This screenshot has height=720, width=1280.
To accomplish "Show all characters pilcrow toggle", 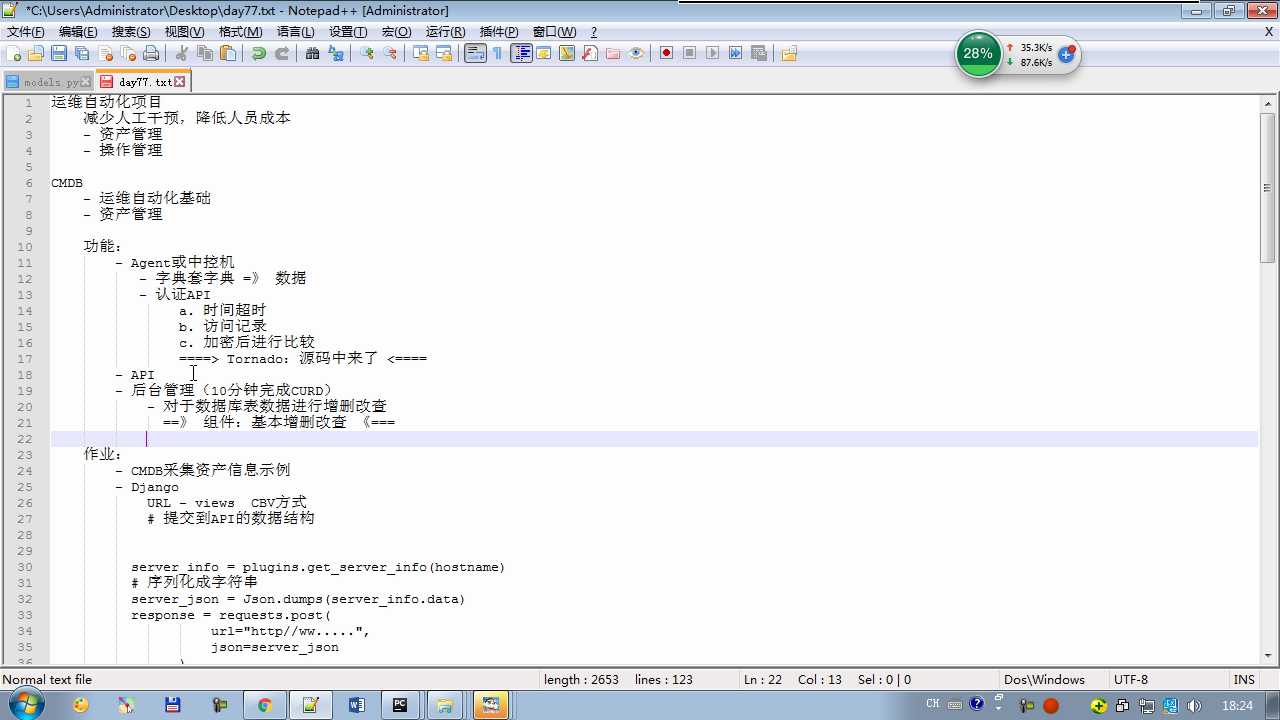I will tap(498, 53).
